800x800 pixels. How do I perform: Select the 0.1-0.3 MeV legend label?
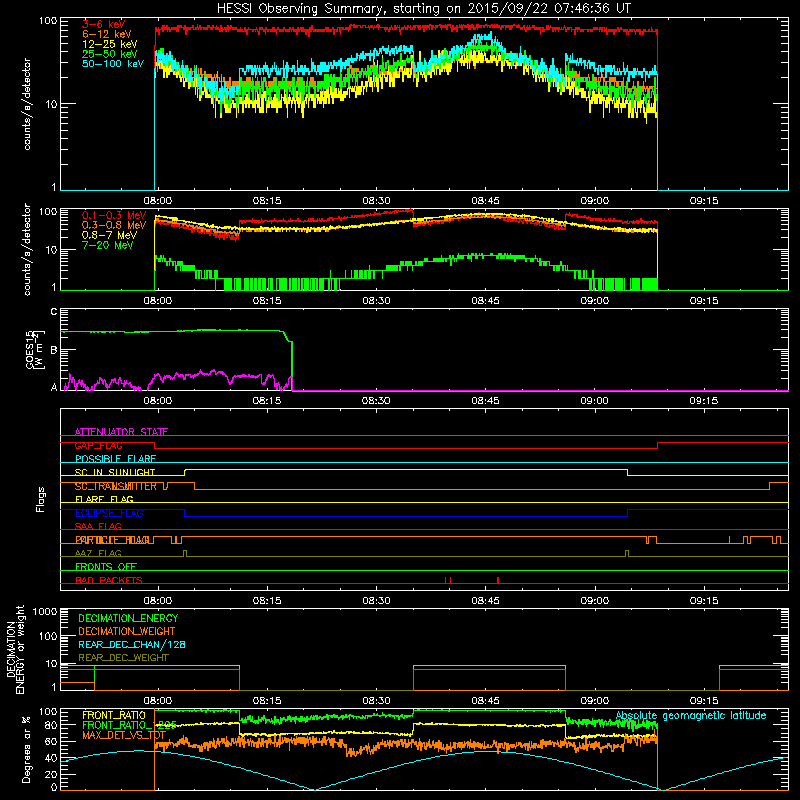tap(114, 215)
